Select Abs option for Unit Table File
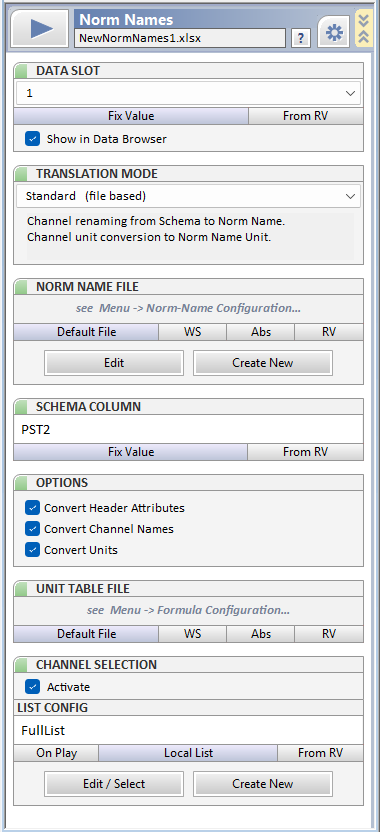Image resolution: width=380 pixels, height=832 pixels. tap(261, 634)
